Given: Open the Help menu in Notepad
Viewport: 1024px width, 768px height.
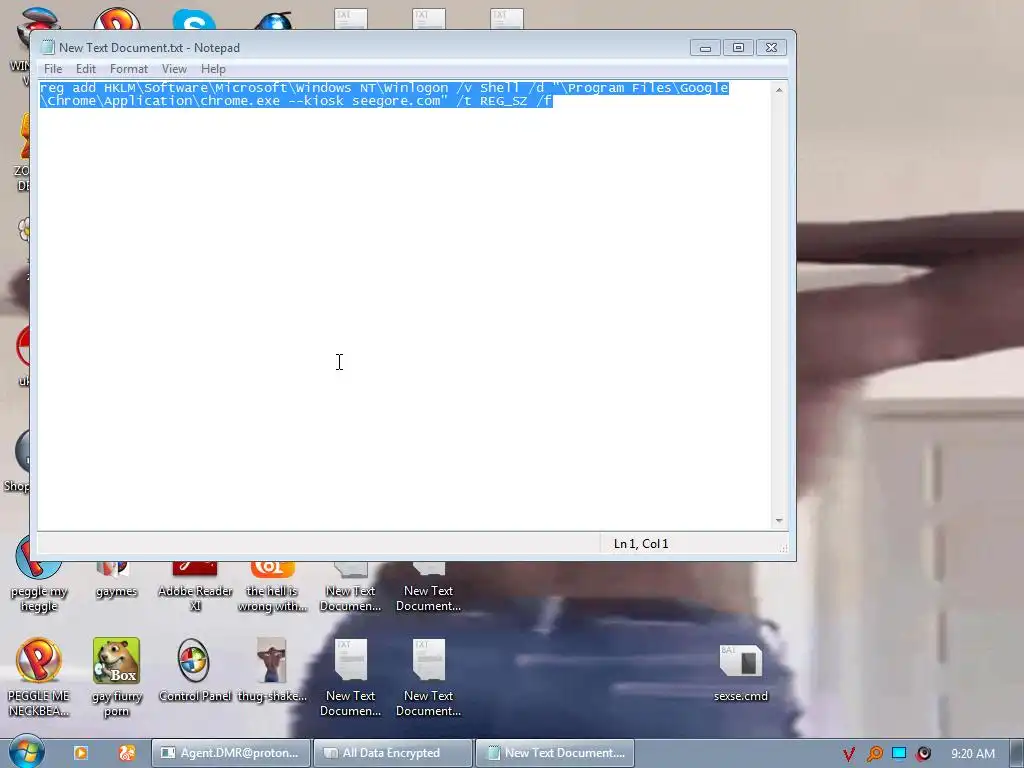Looking at the screenshot, I should point(213,69).
